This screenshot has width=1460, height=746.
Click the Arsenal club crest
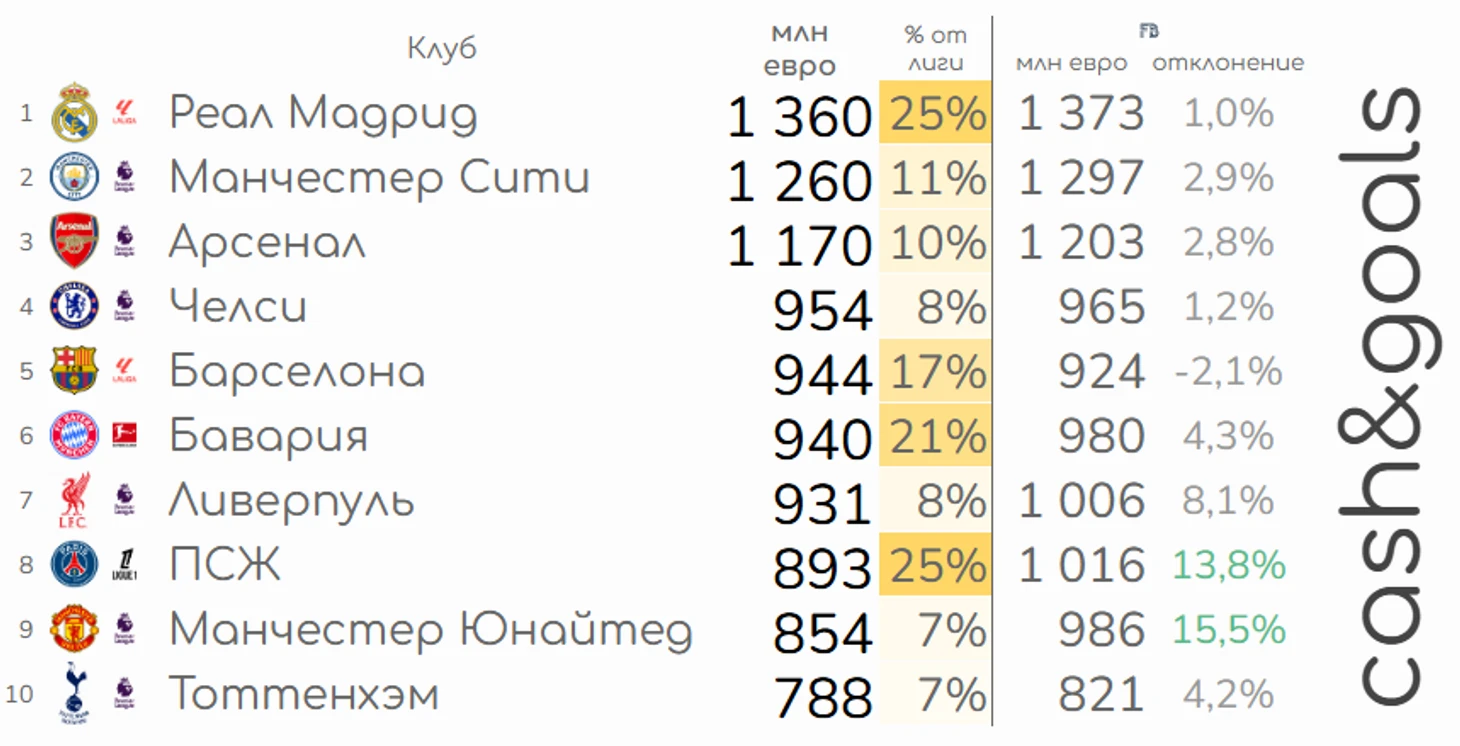[x=74, y=242]
